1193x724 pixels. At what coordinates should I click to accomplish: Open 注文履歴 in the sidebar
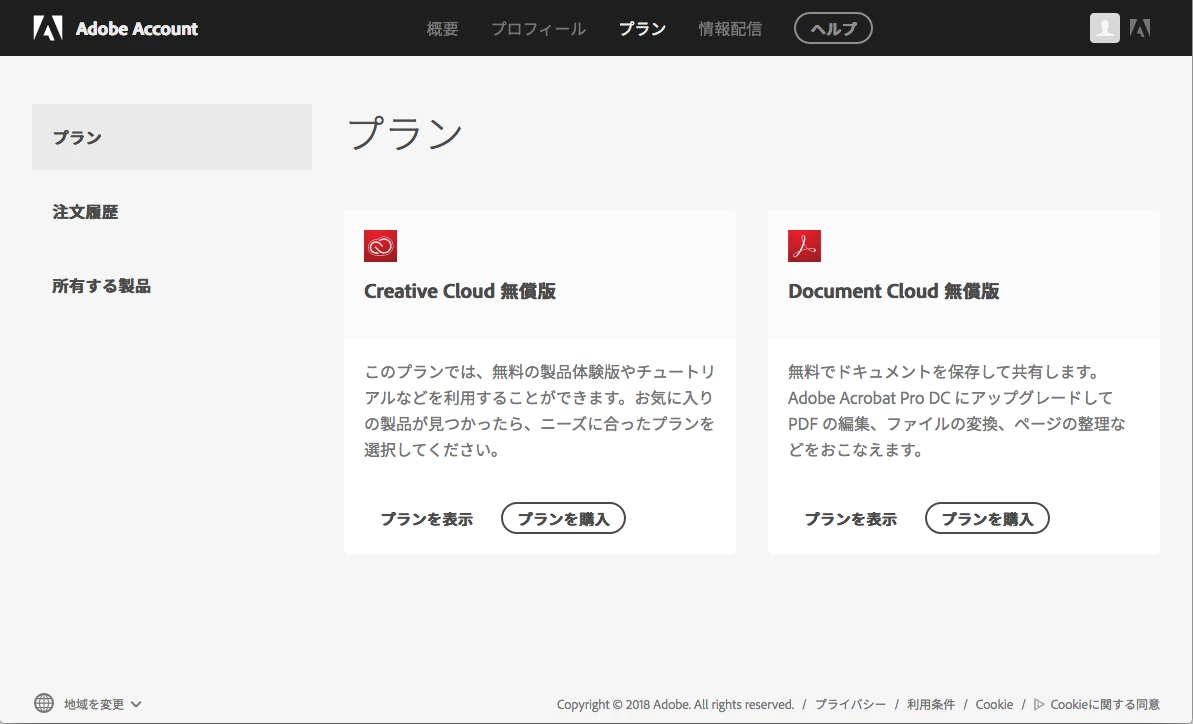click(x=85, y=212)
